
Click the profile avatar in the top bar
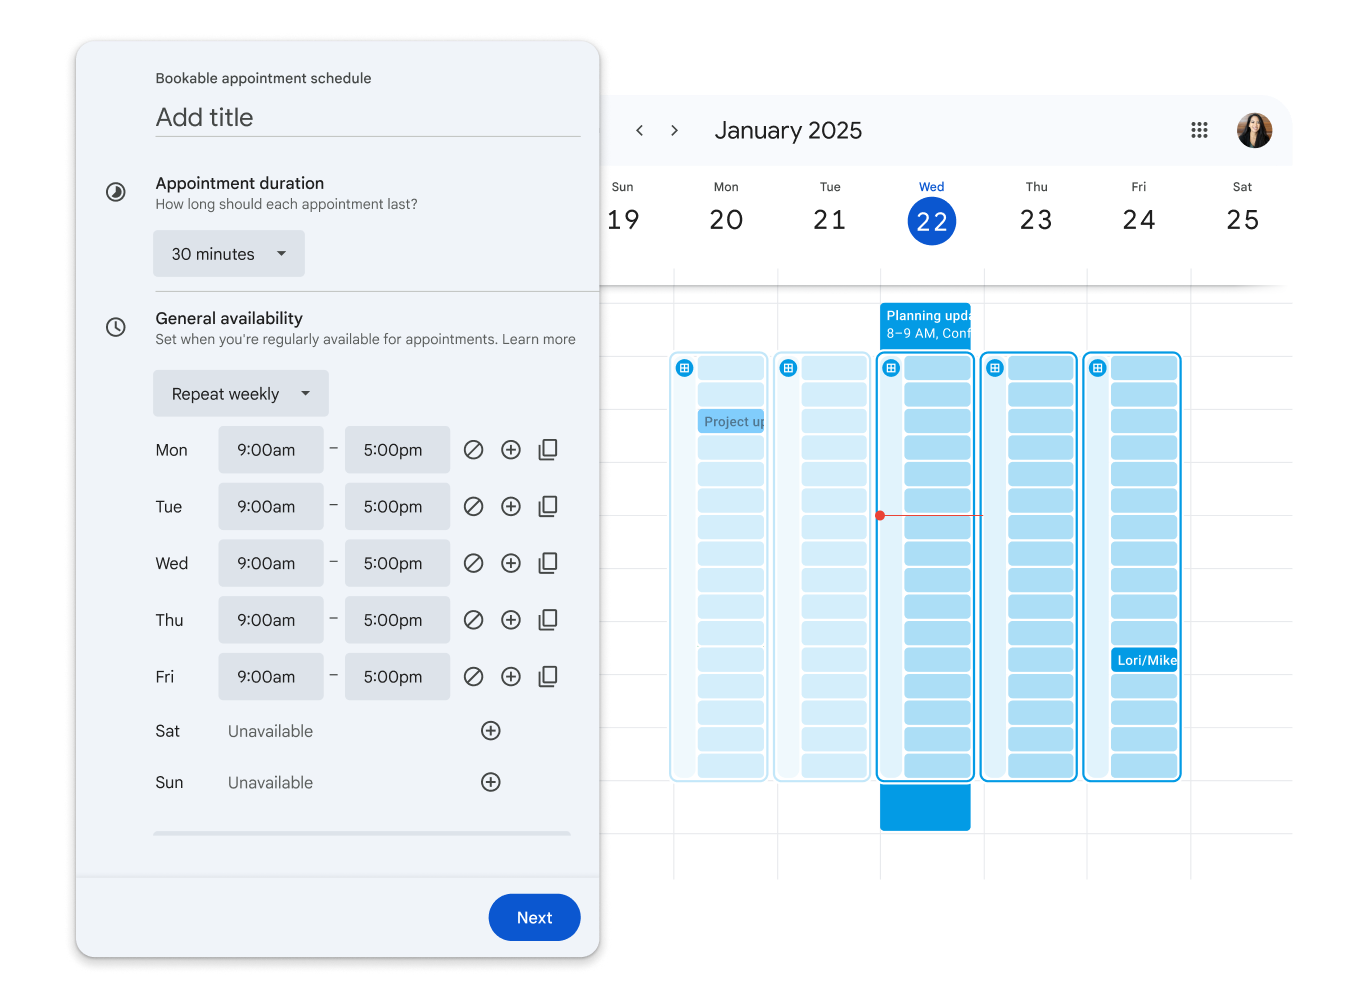(1254, 130)
